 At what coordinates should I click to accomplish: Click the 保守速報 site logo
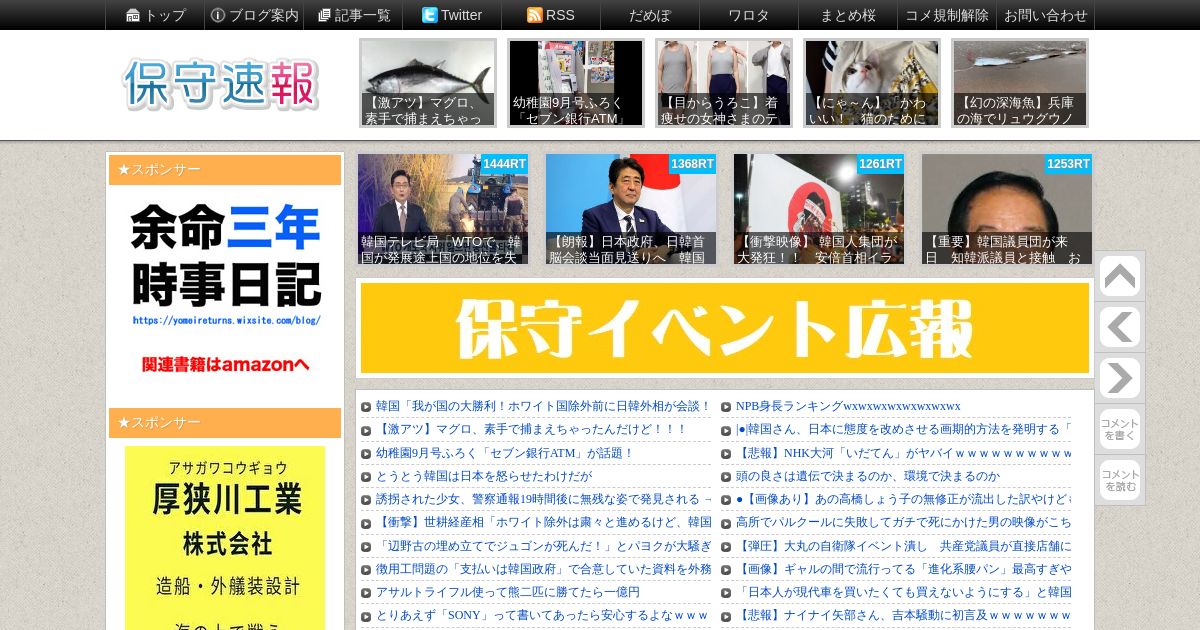pyautogui.click(x=221, y=84)
